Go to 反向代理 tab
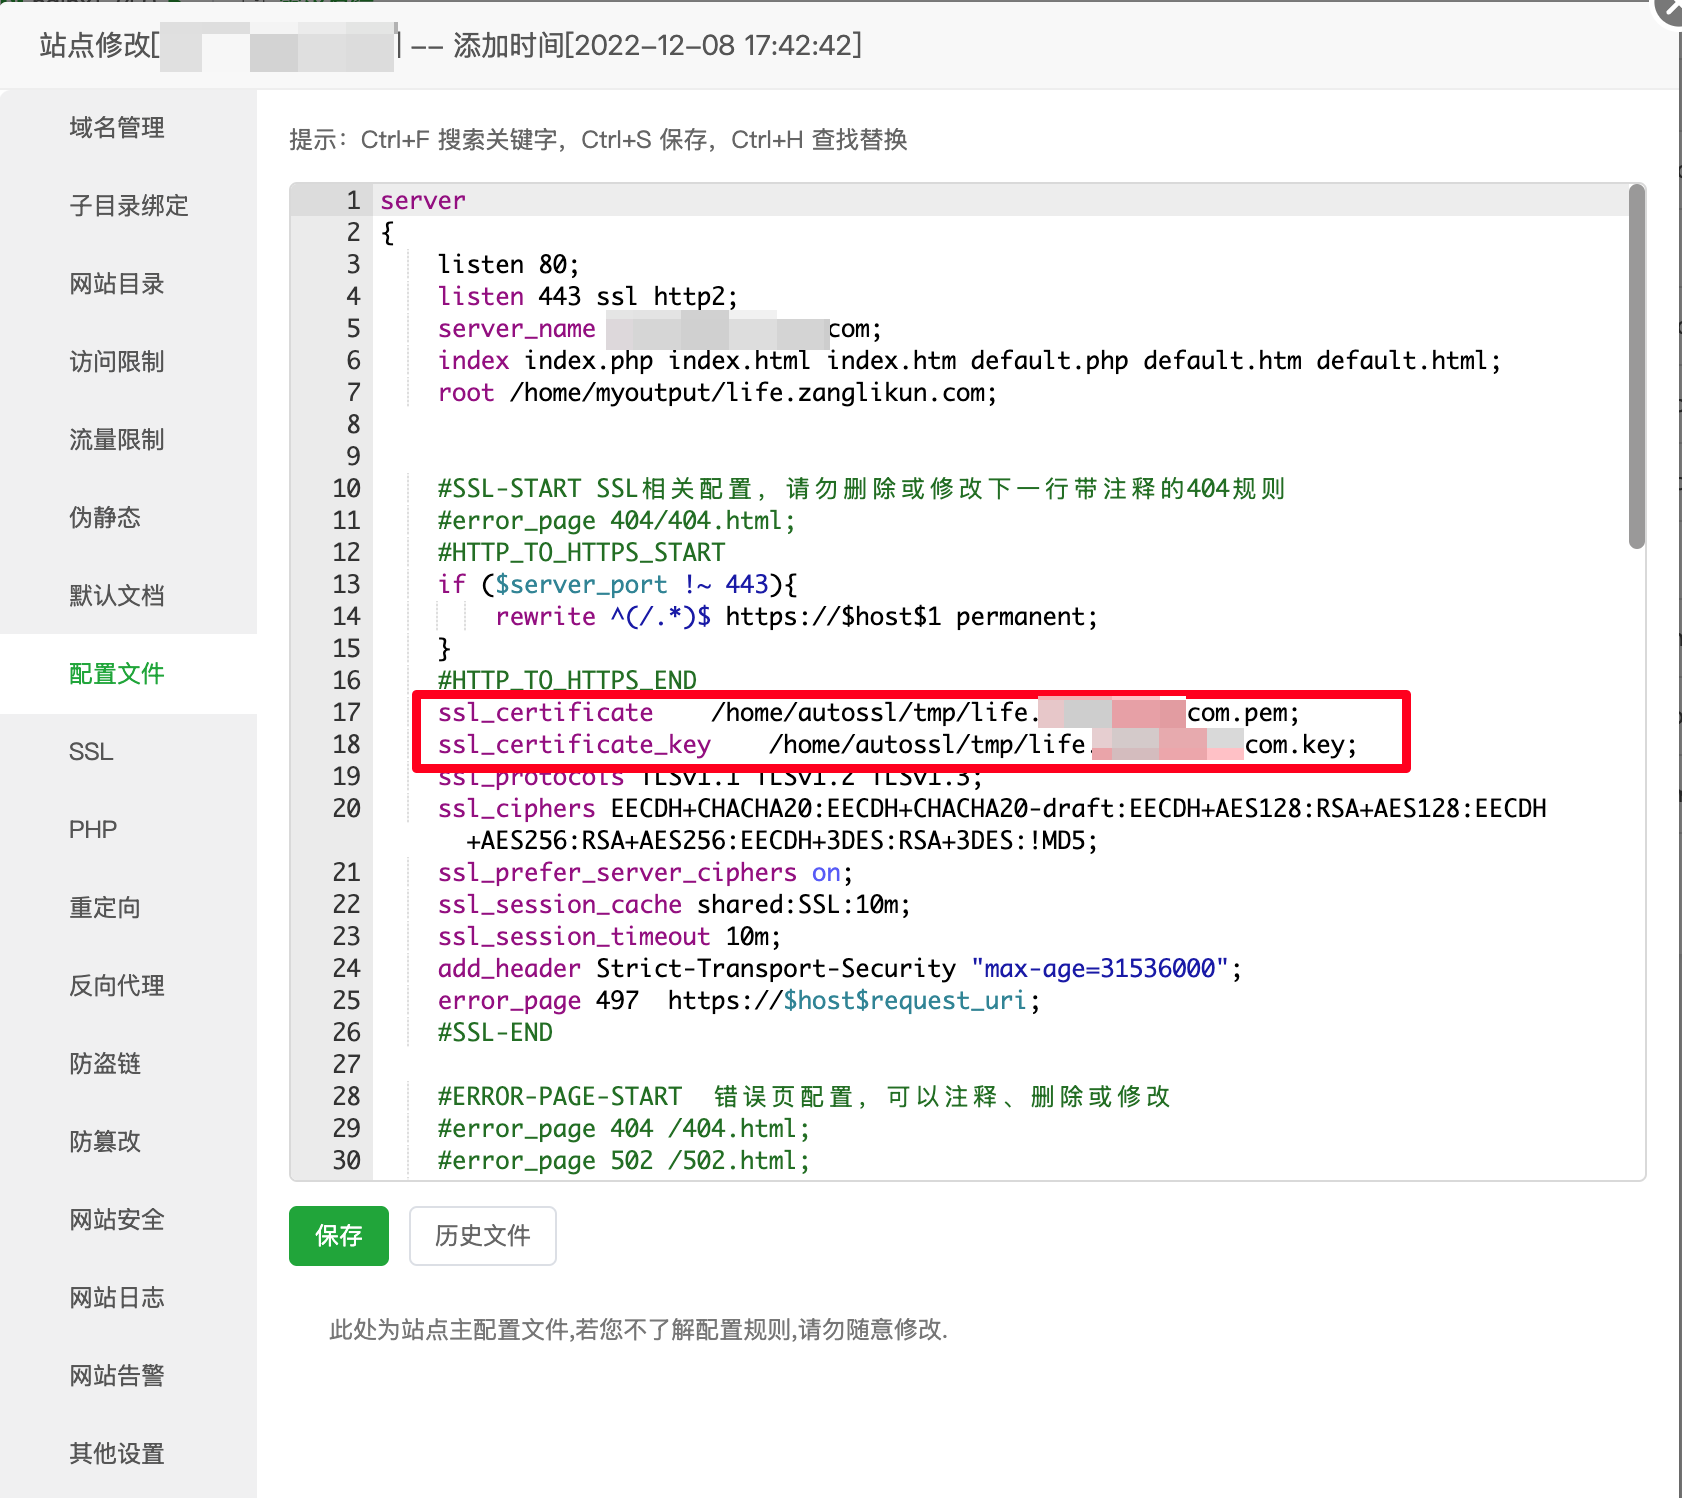 [117, 986]
